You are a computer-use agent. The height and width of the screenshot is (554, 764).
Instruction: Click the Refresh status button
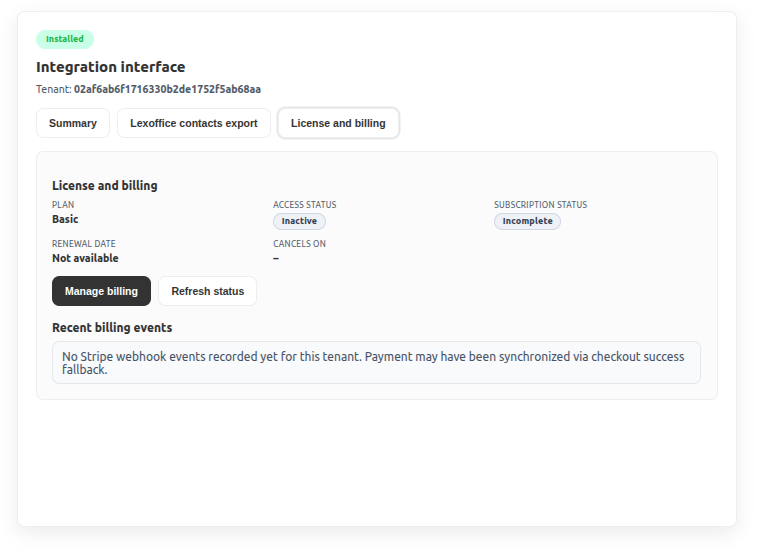pyautogui.click(x=208, y=291)
